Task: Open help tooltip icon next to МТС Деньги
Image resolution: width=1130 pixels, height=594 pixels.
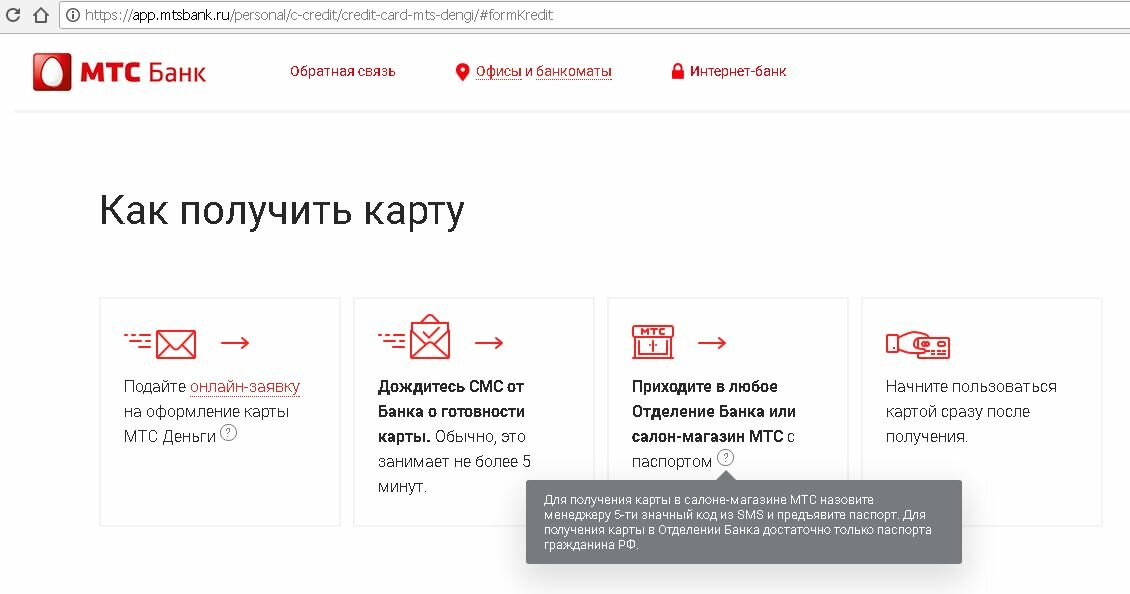Action: (x=228, y=433)
